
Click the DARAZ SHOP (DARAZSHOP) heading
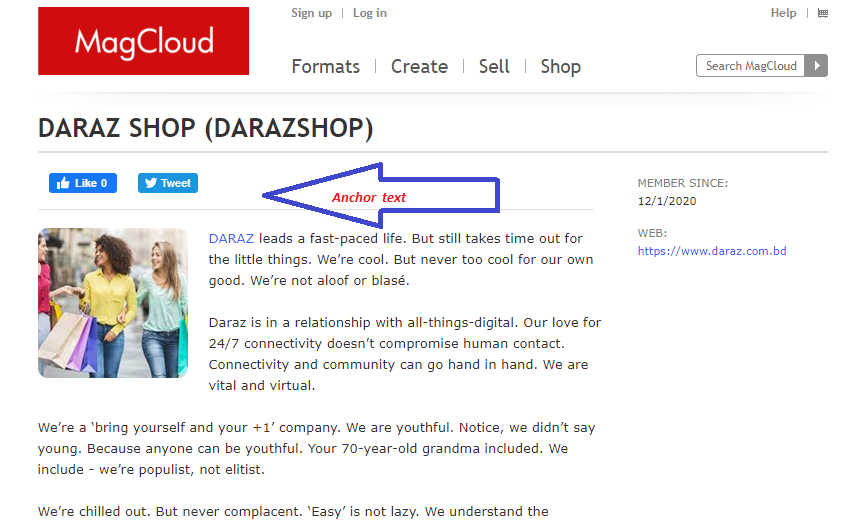[x=206, y=128]
